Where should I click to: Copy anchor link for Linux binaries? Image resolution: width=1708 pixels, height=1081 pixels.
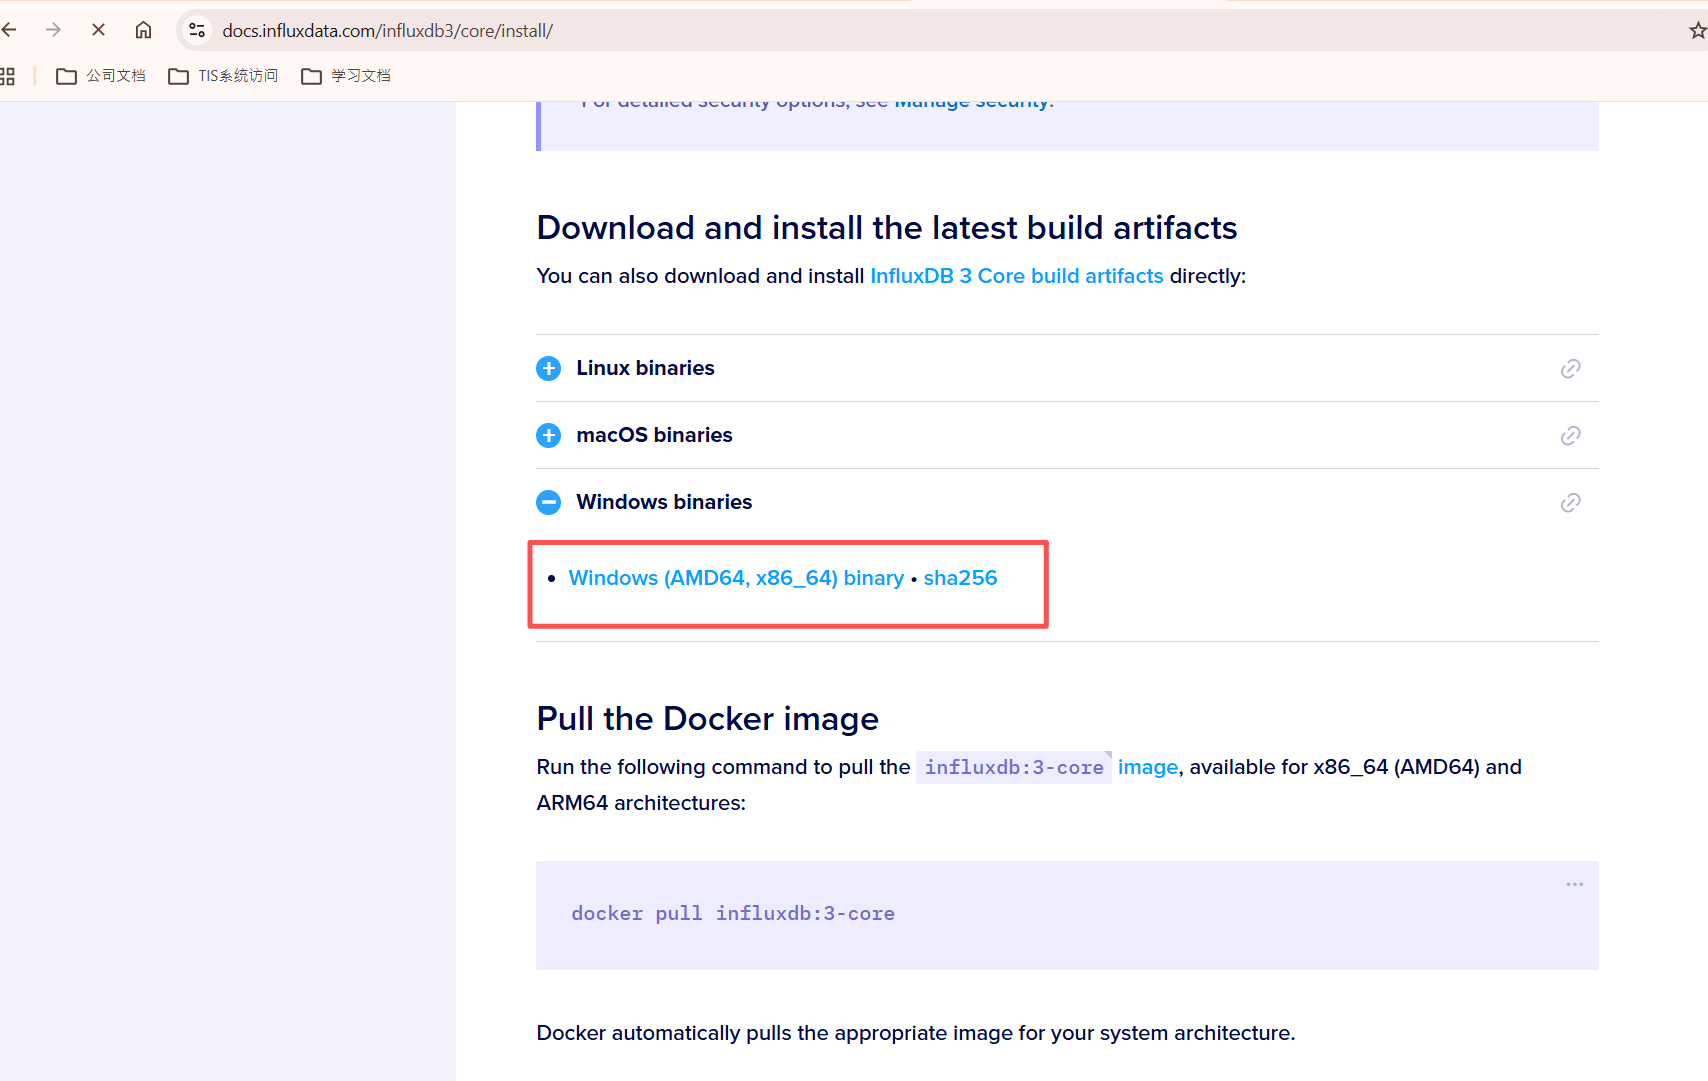point(1570,369)
